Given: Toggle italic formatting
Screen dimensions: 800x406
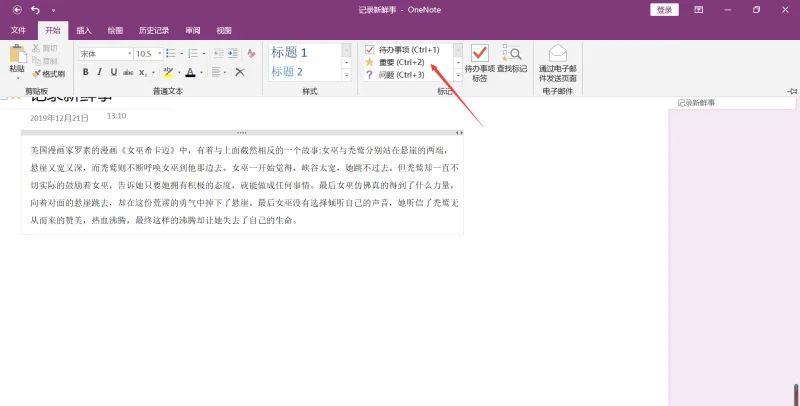Looking at the screenshot, I should click(x=99, y=72).
